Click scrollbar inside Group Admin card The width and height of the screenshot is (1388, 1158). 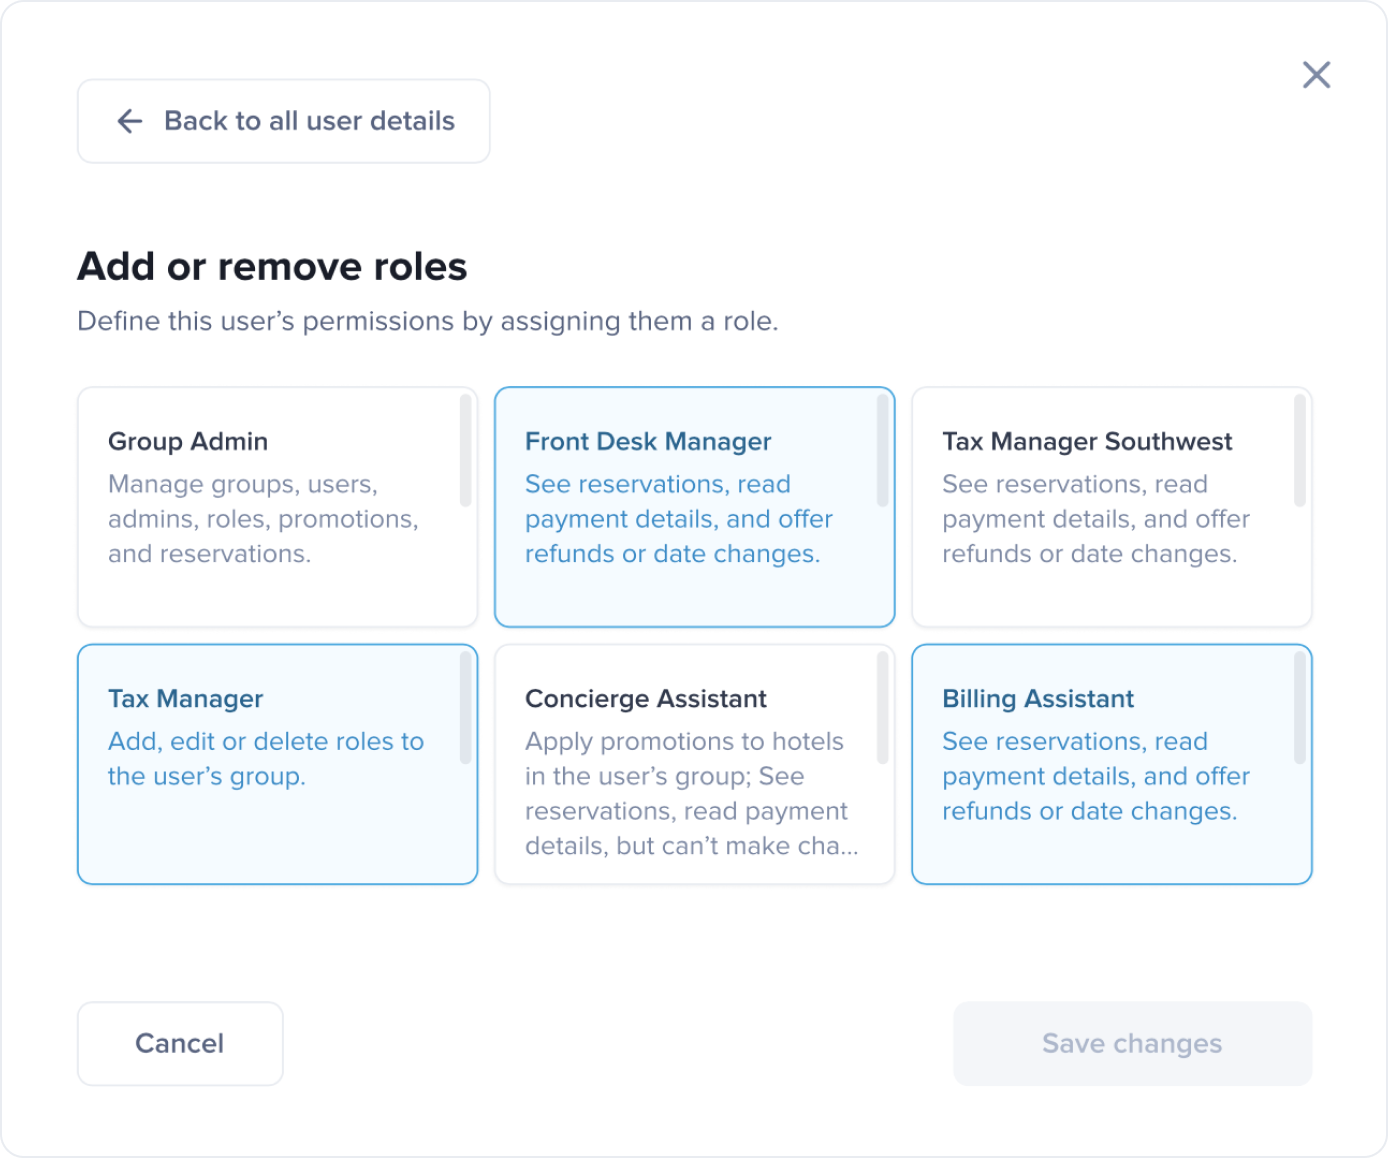465,450
